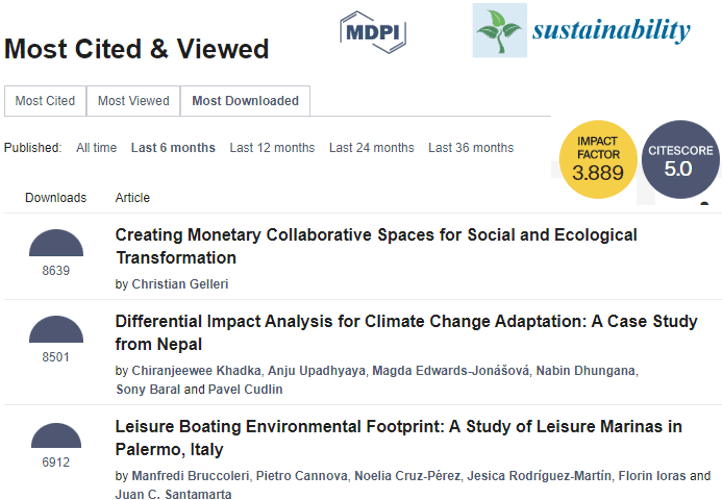Open author Manfredi Bruccoleri's profile
Image resolution: width=722 pixels, height=500 pixels.
click(190, 476)
